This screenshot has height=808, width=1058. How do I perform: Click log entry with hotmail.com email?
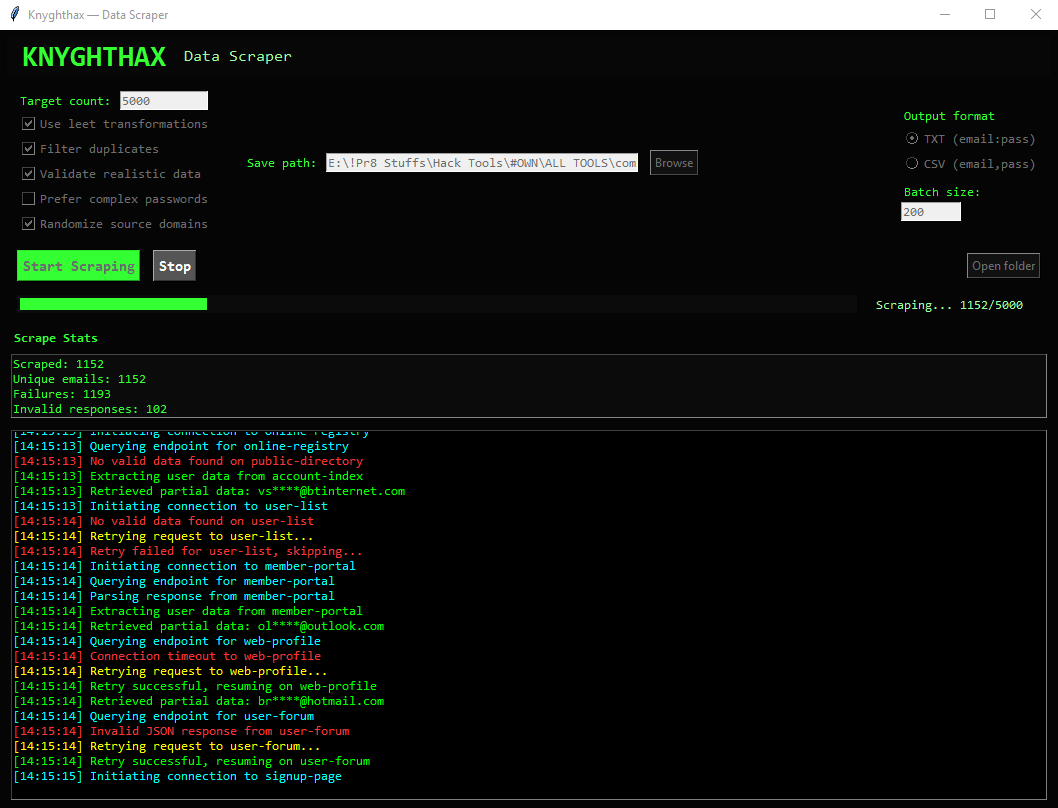click(x=199, y=701)
